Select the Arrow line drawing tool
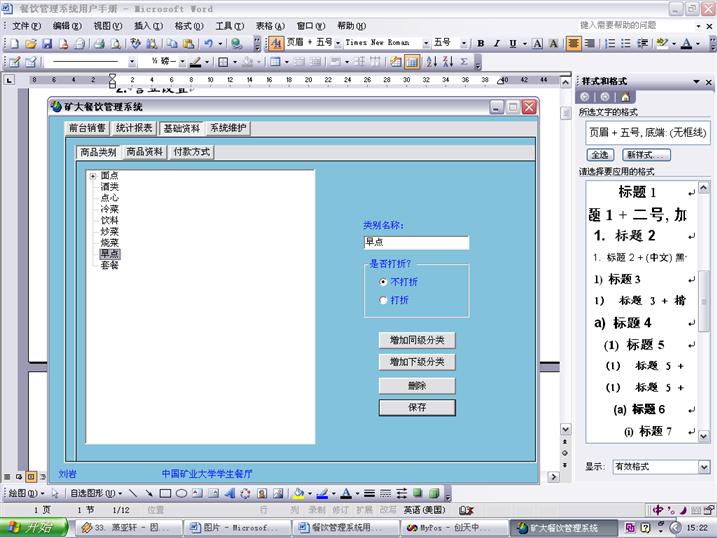 point(149,493)
